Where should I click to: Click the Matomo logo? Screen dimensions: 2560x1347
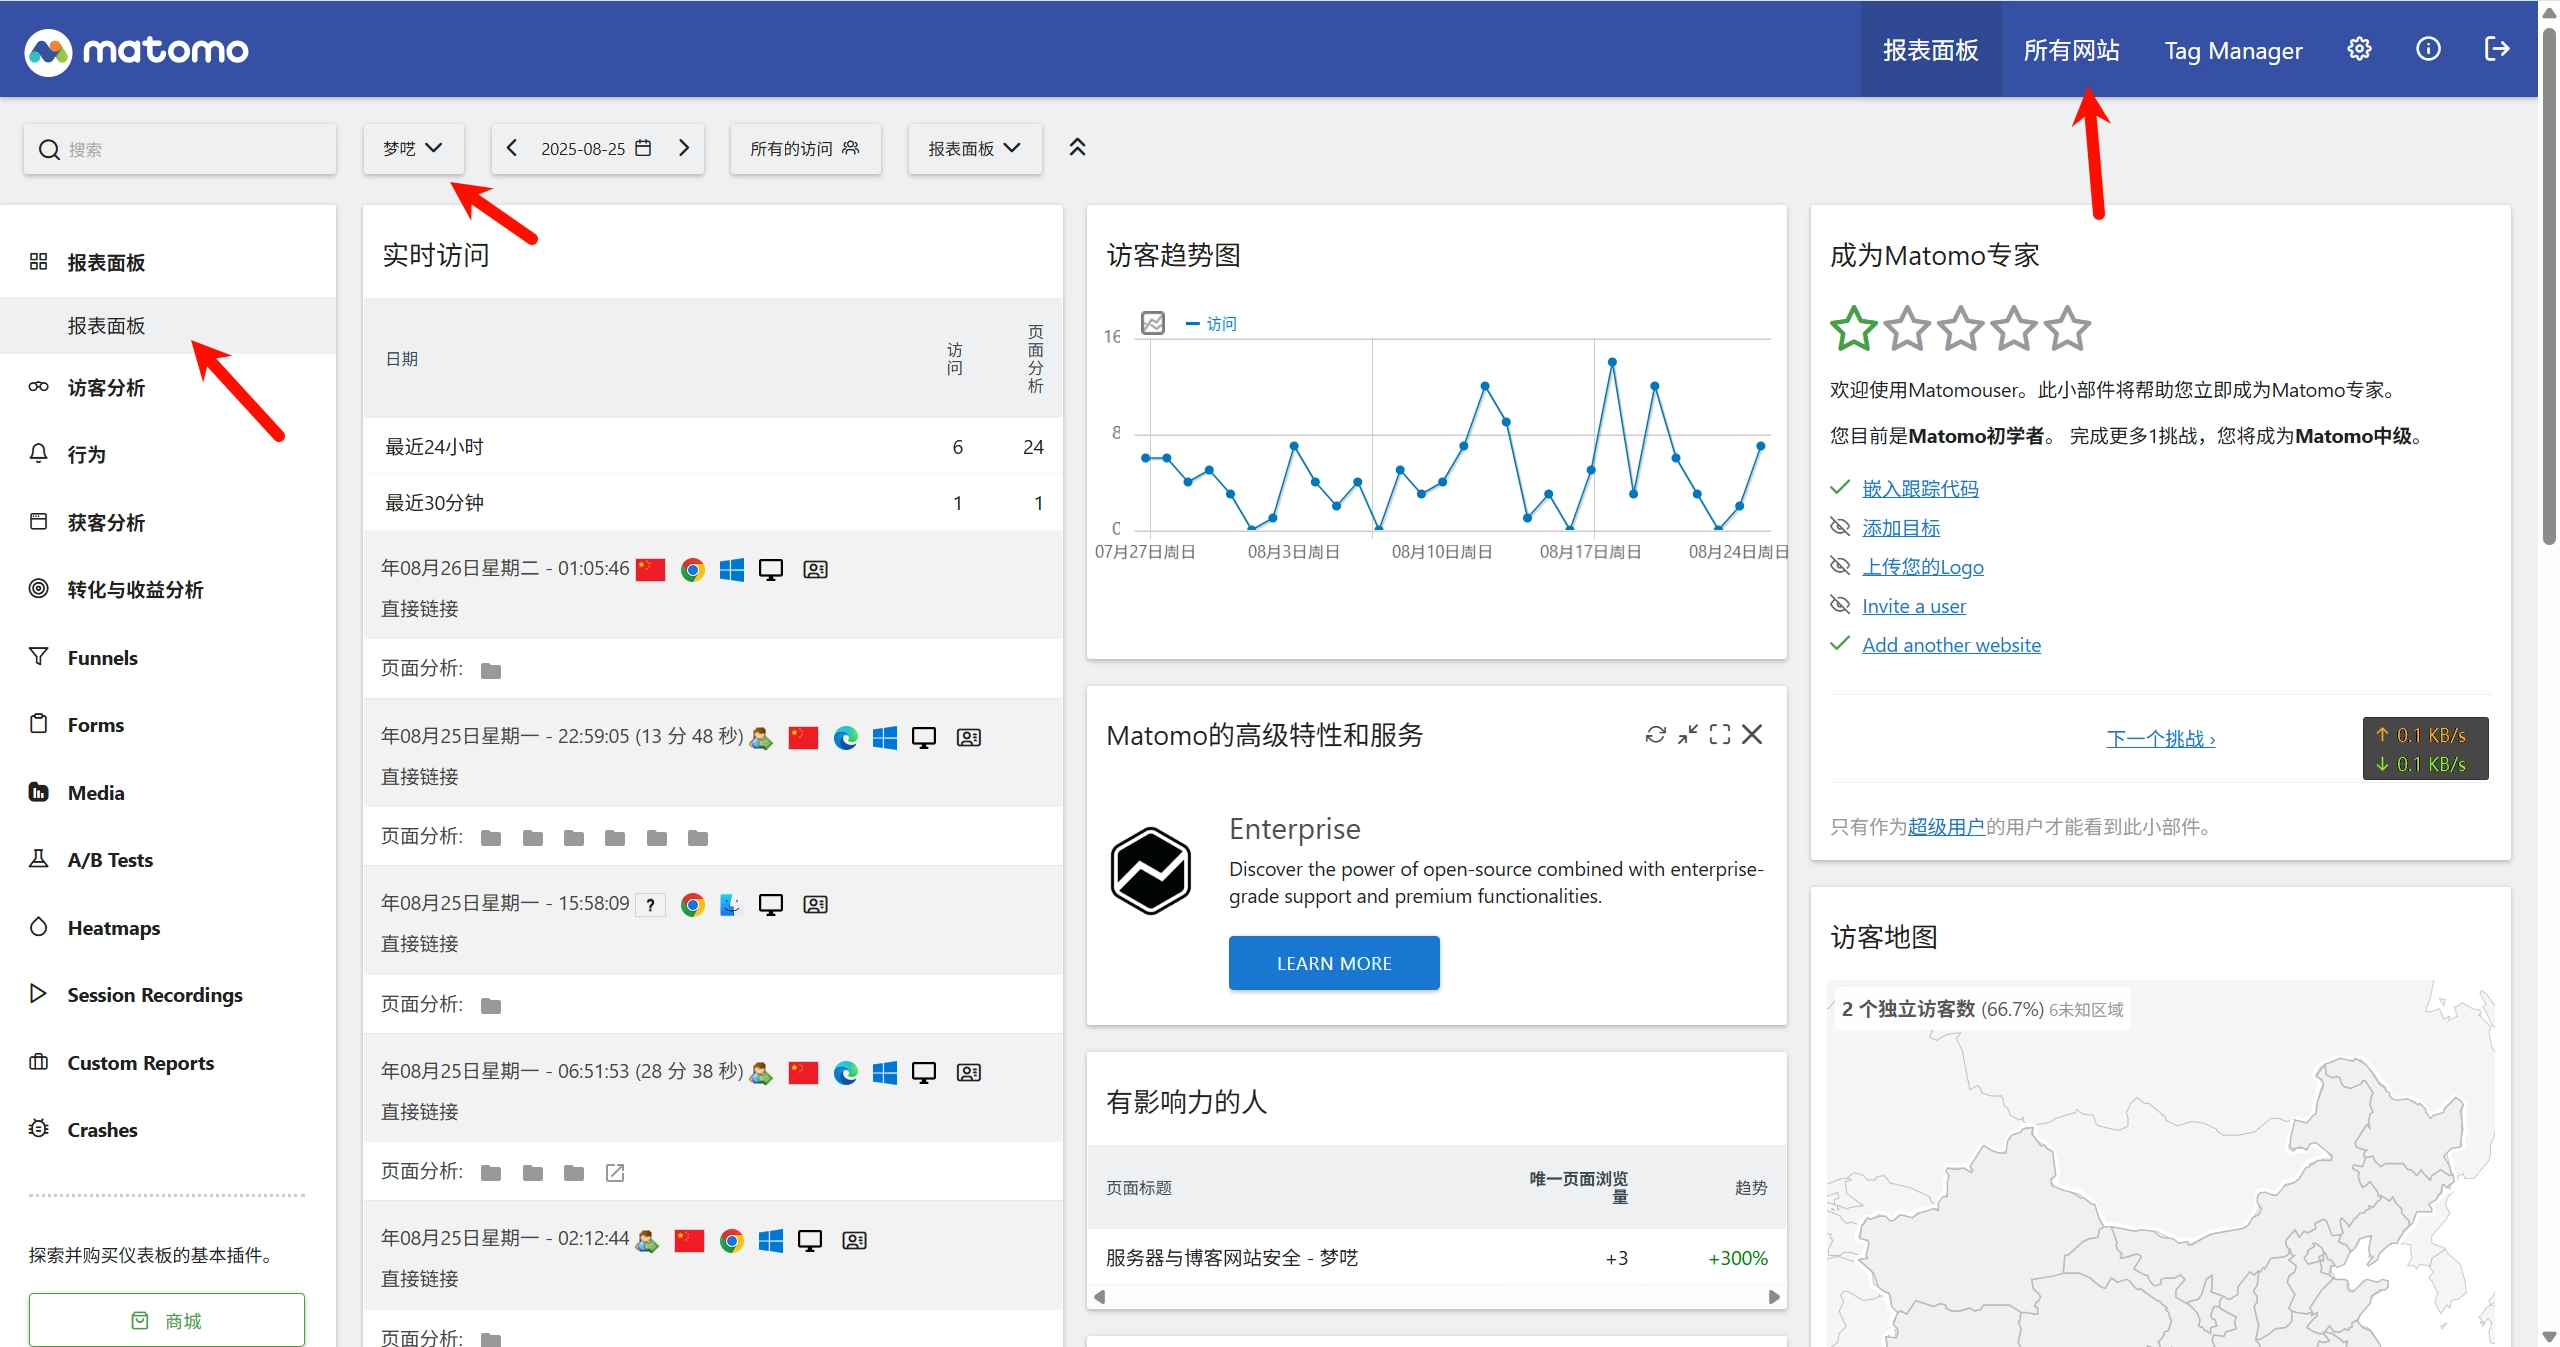click(x=137, y=50)
